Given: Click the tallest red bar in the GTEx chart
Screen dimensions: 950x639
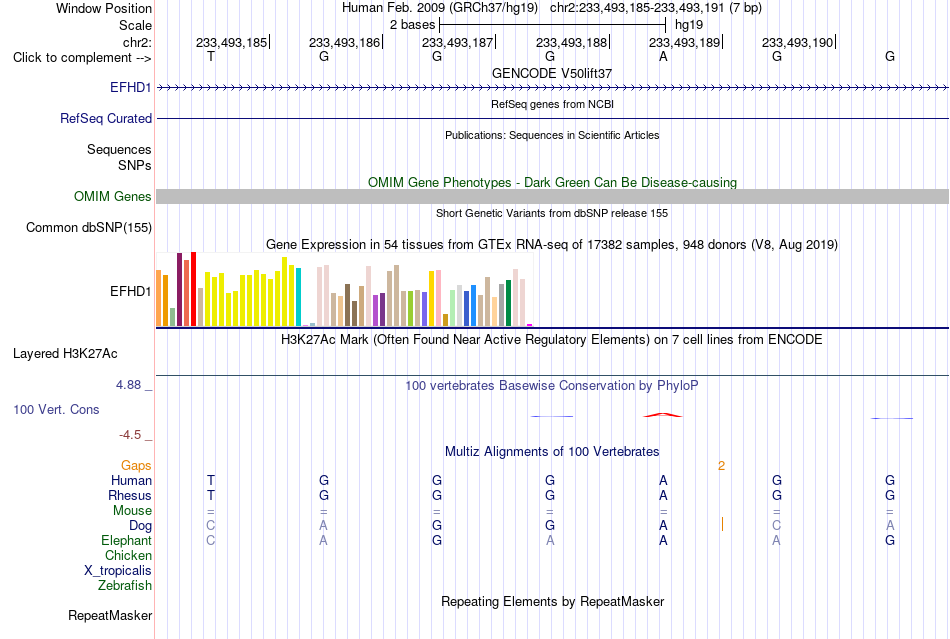Looking at the screenshot, I should (x=193, y=289).
